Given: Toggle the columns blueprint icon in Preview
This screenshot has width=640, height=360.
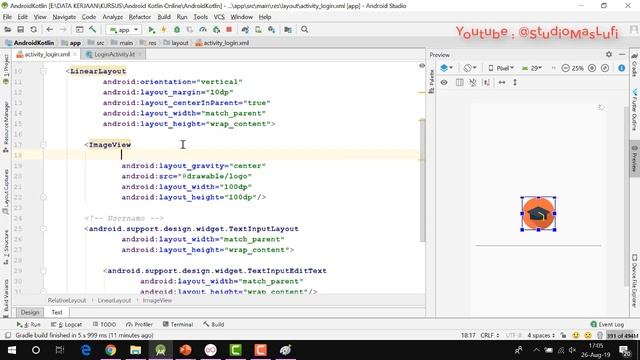Looking at the screenshot, I should click(x=459, y=82).
